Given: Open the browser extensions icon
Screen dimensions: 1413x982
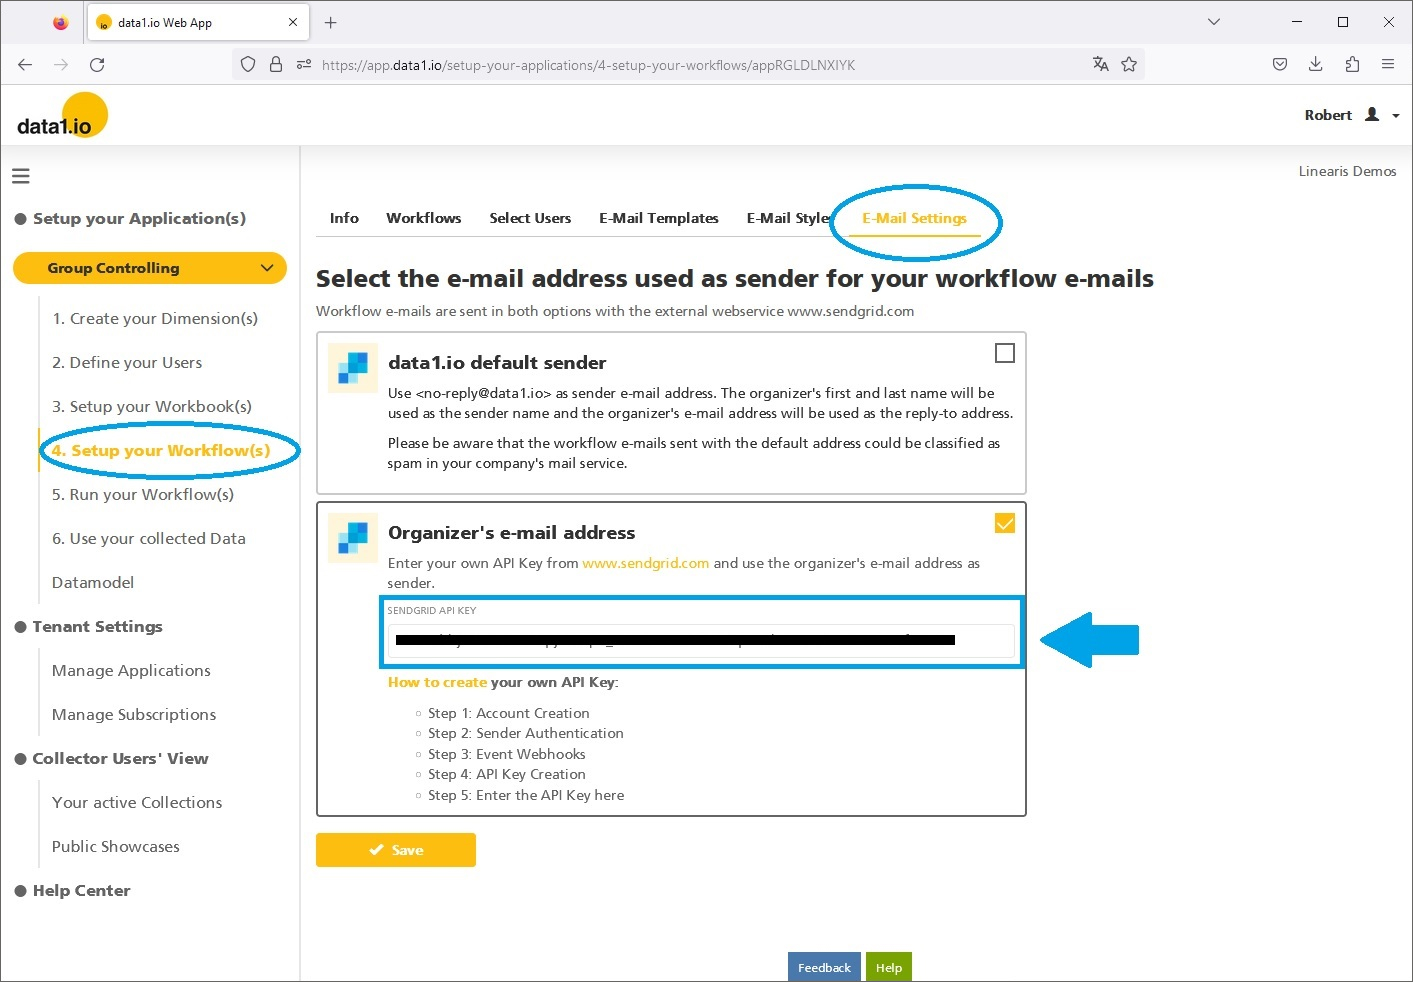Looking at the screenshot, I should [x=1352, y=64].
